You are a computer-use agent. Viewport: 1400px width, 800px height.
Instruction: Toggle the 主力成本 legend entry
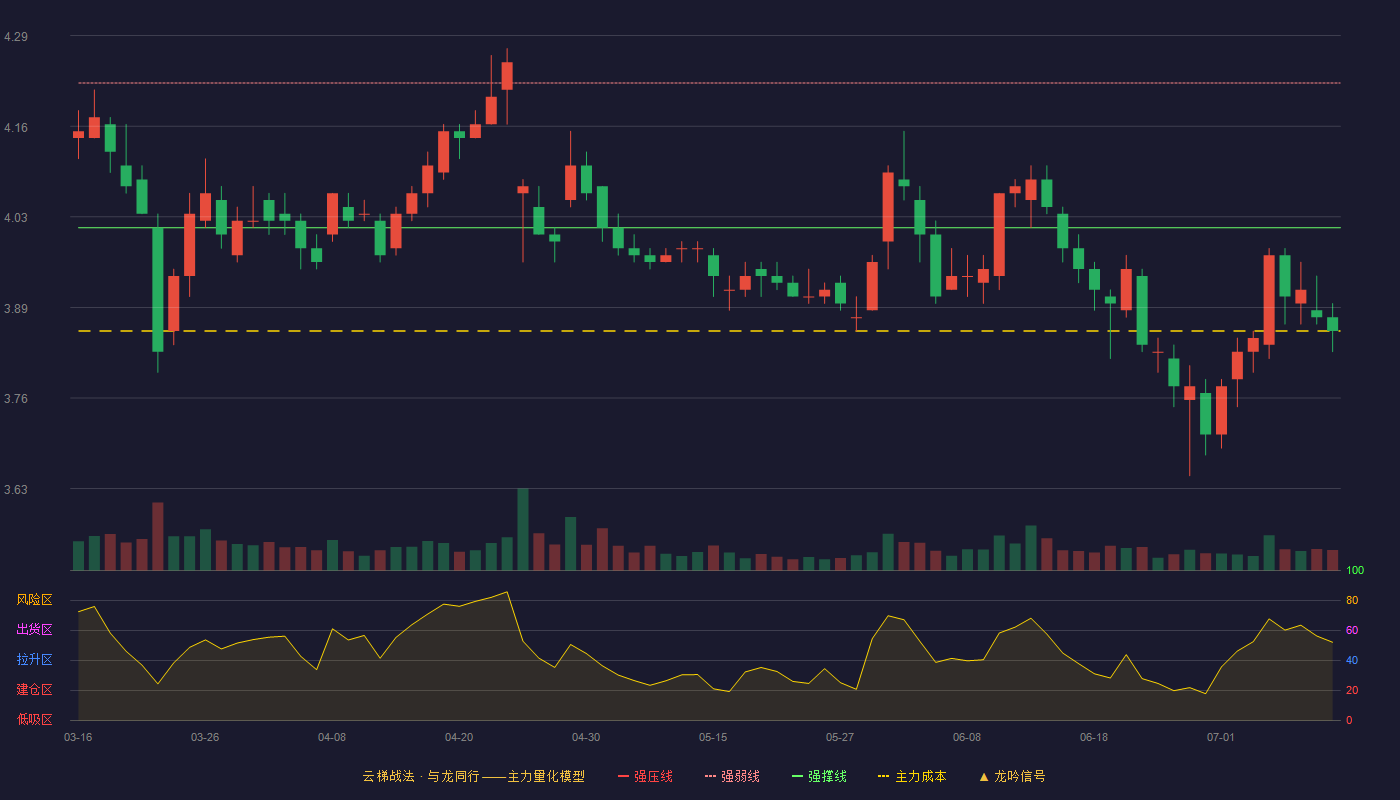click(x=912, y=776)
